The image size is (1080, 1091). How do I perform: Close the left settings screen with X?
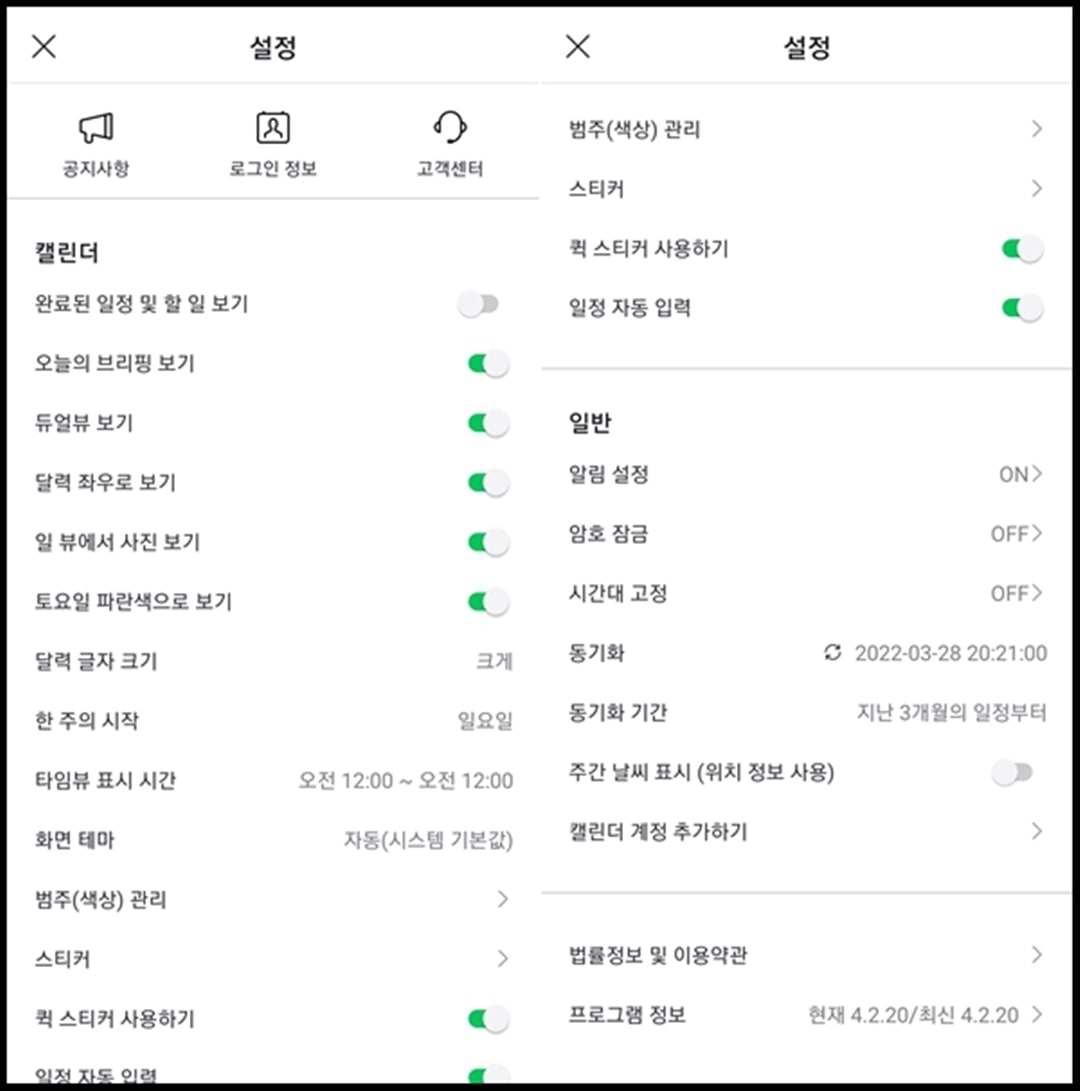[44, 47]
